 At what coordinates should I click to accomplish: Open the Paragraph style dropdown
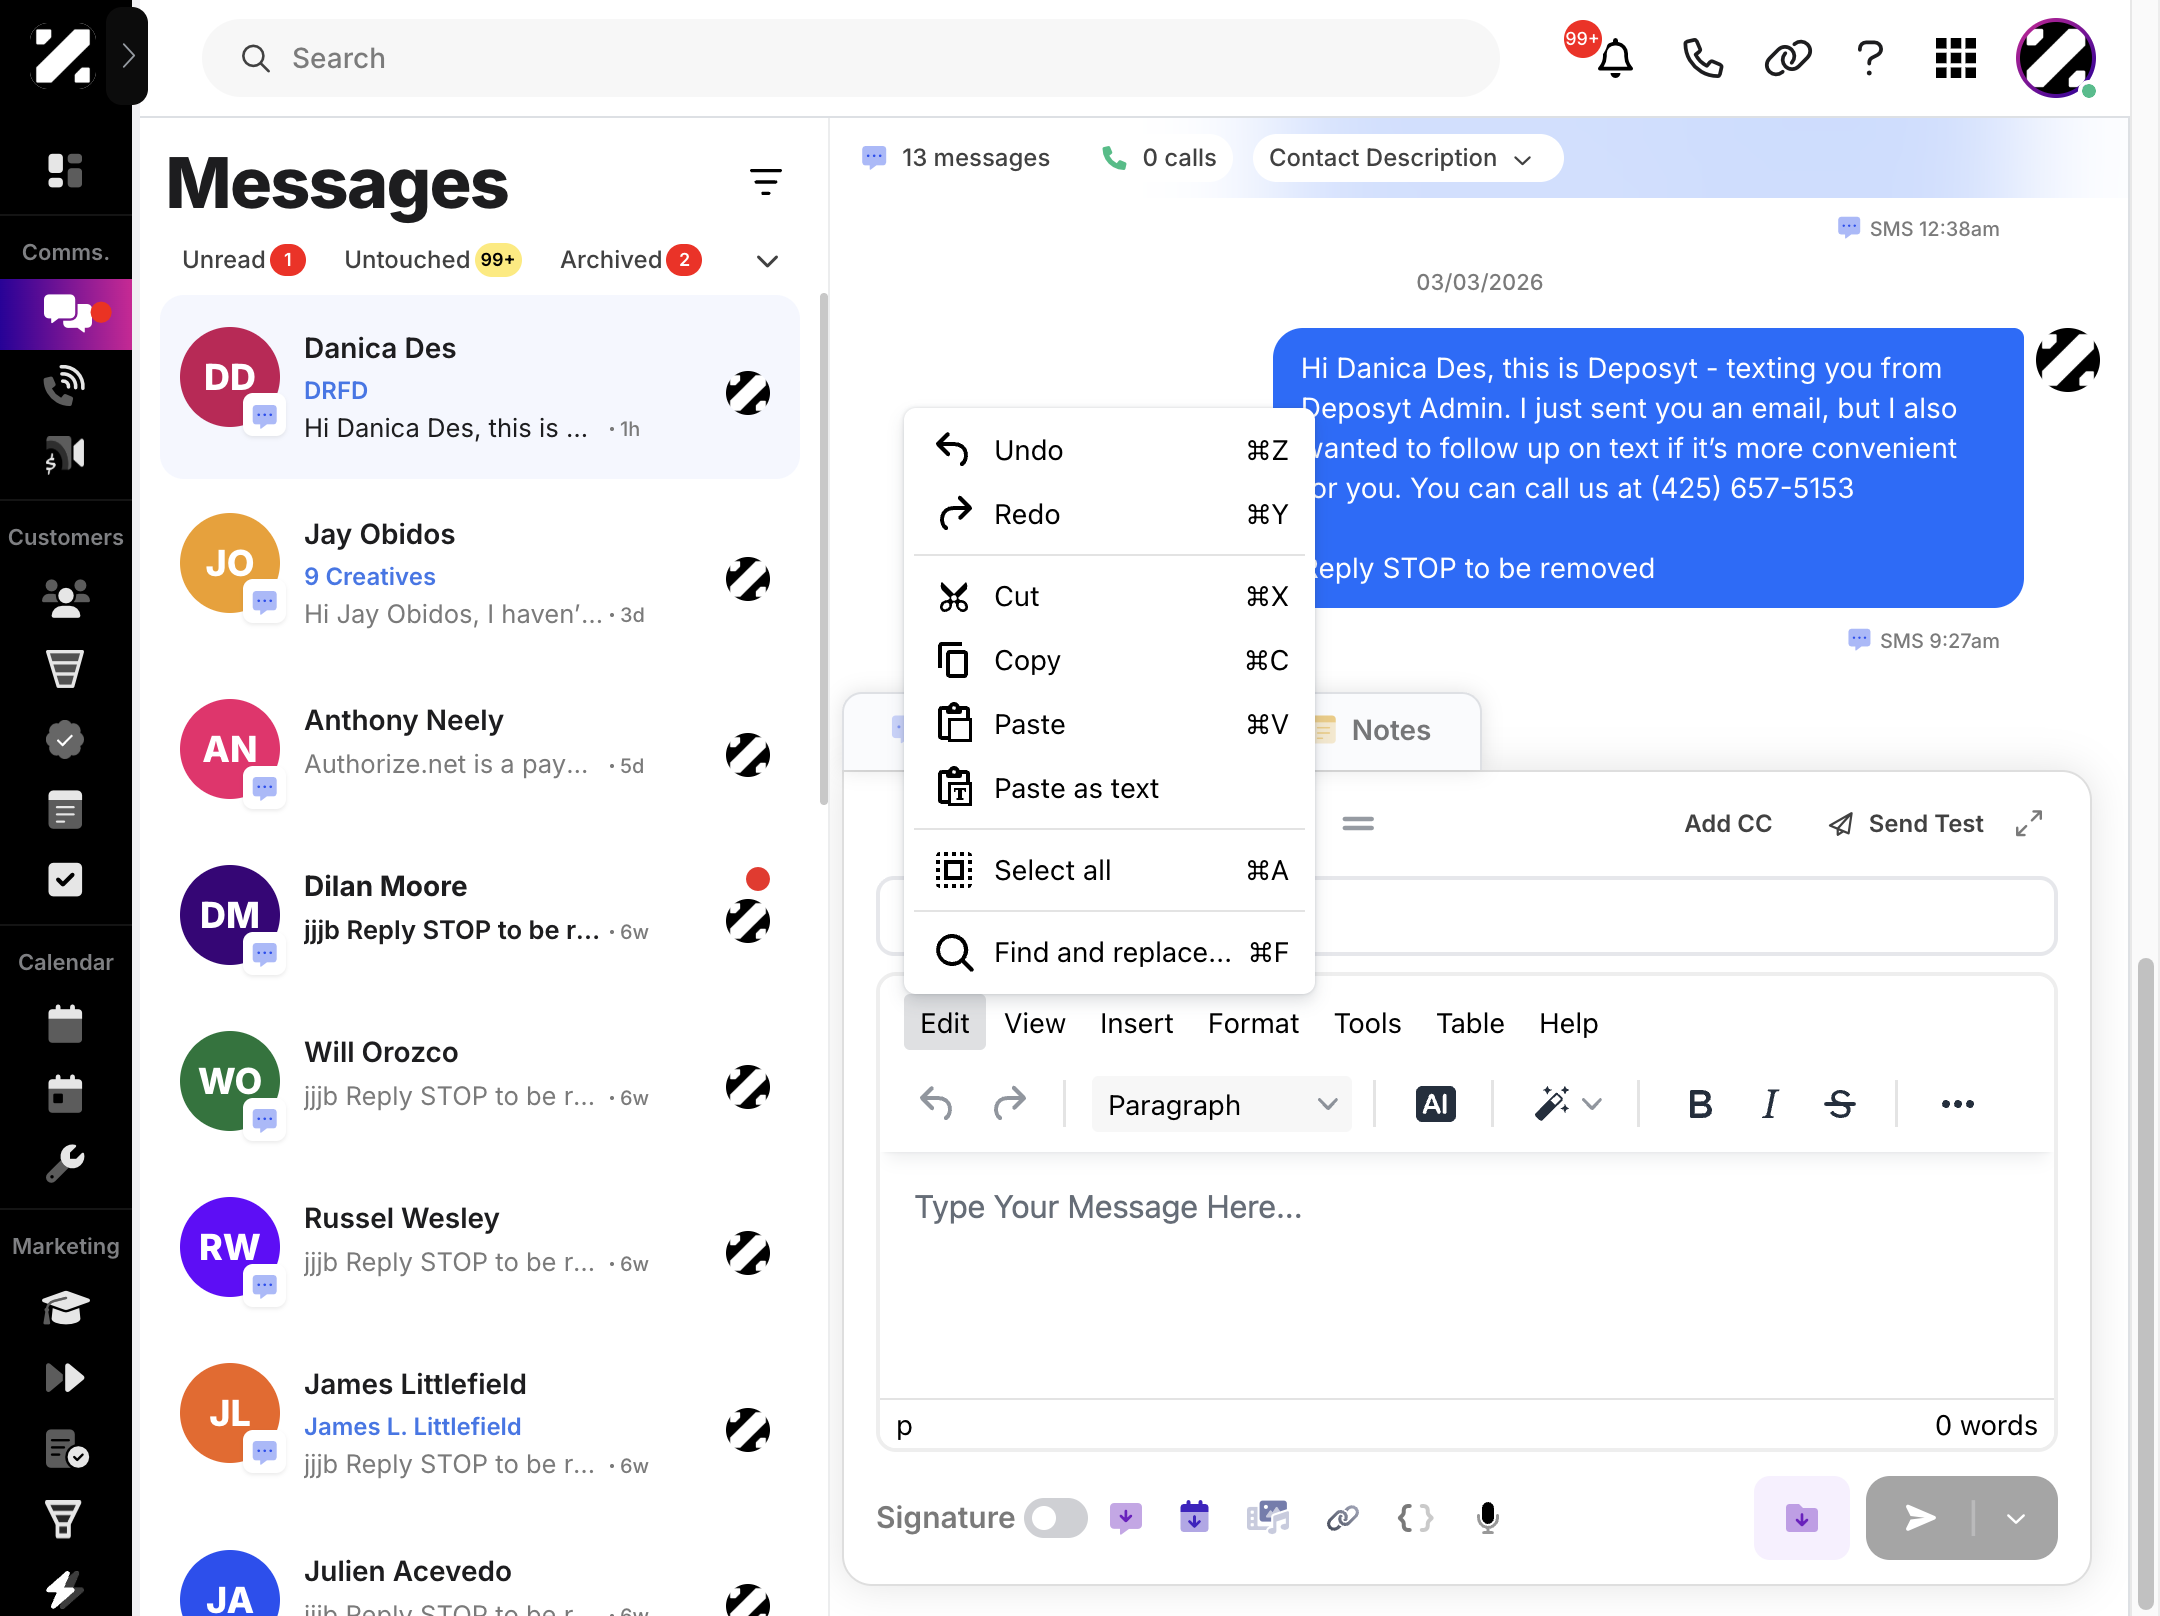coord(1221,1104)
